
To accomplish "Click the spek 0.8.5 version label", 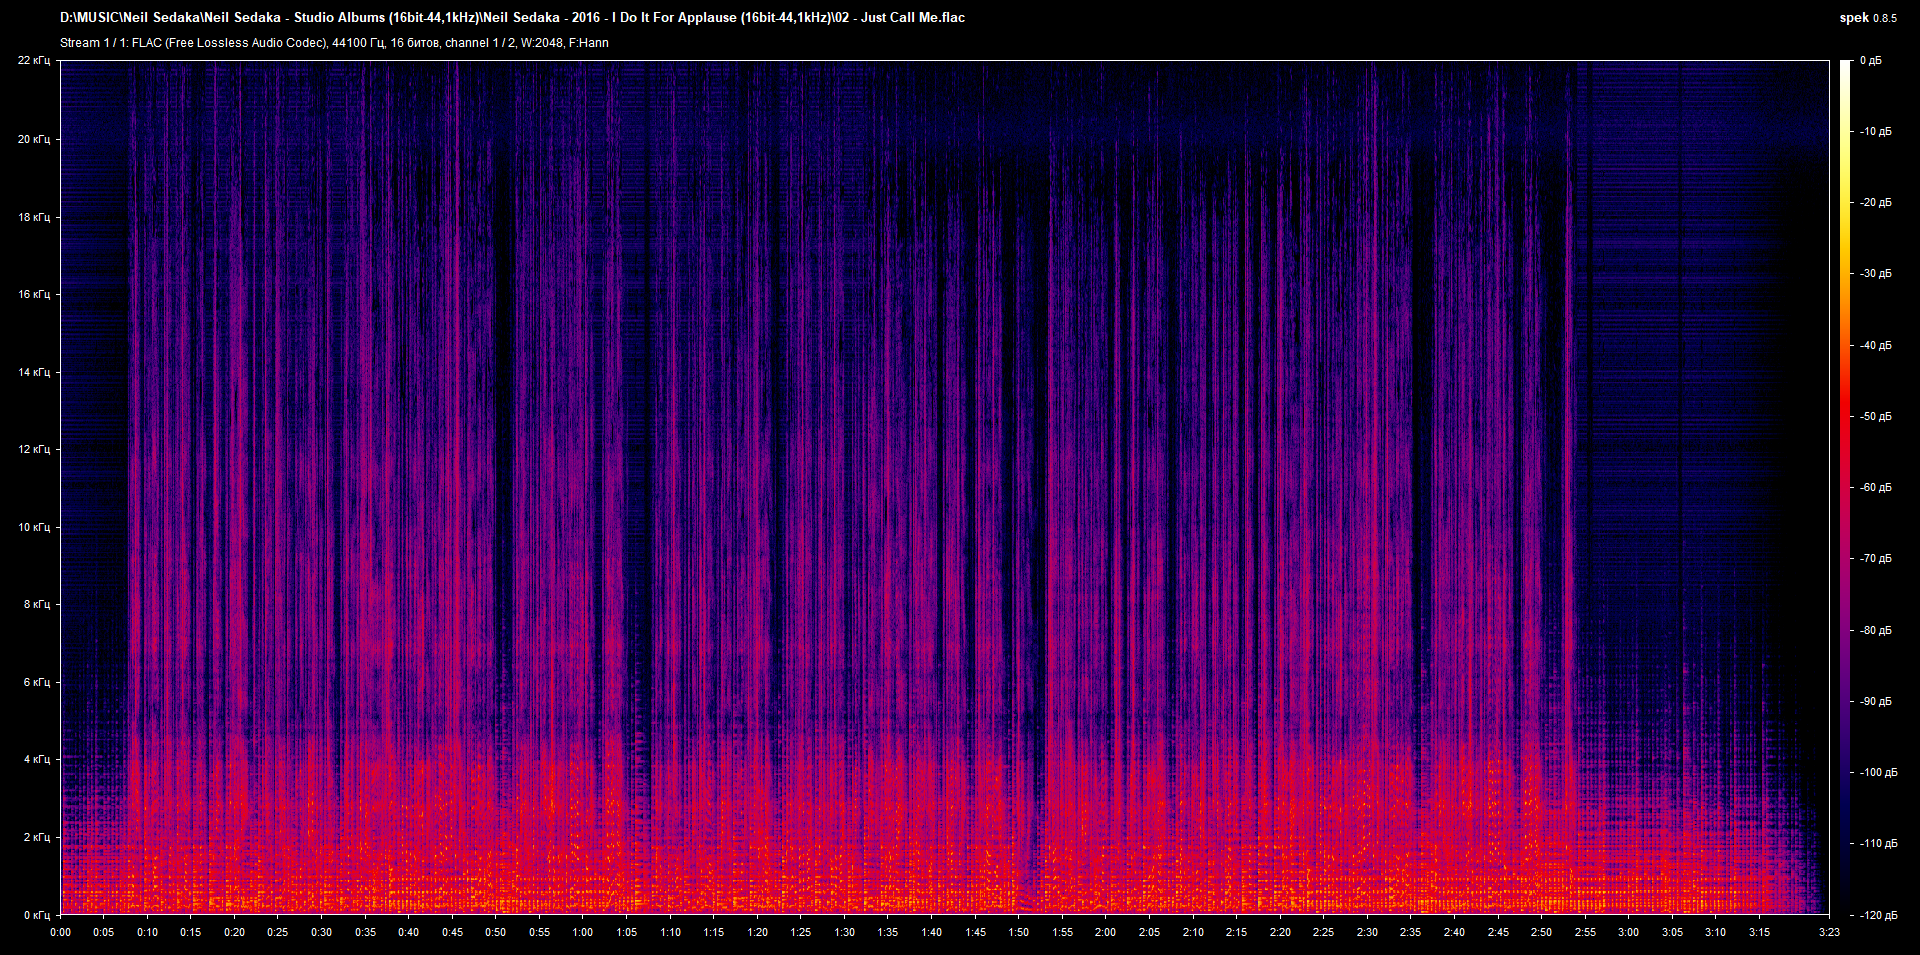I will pyautogui.click(x=1868, y=18).
